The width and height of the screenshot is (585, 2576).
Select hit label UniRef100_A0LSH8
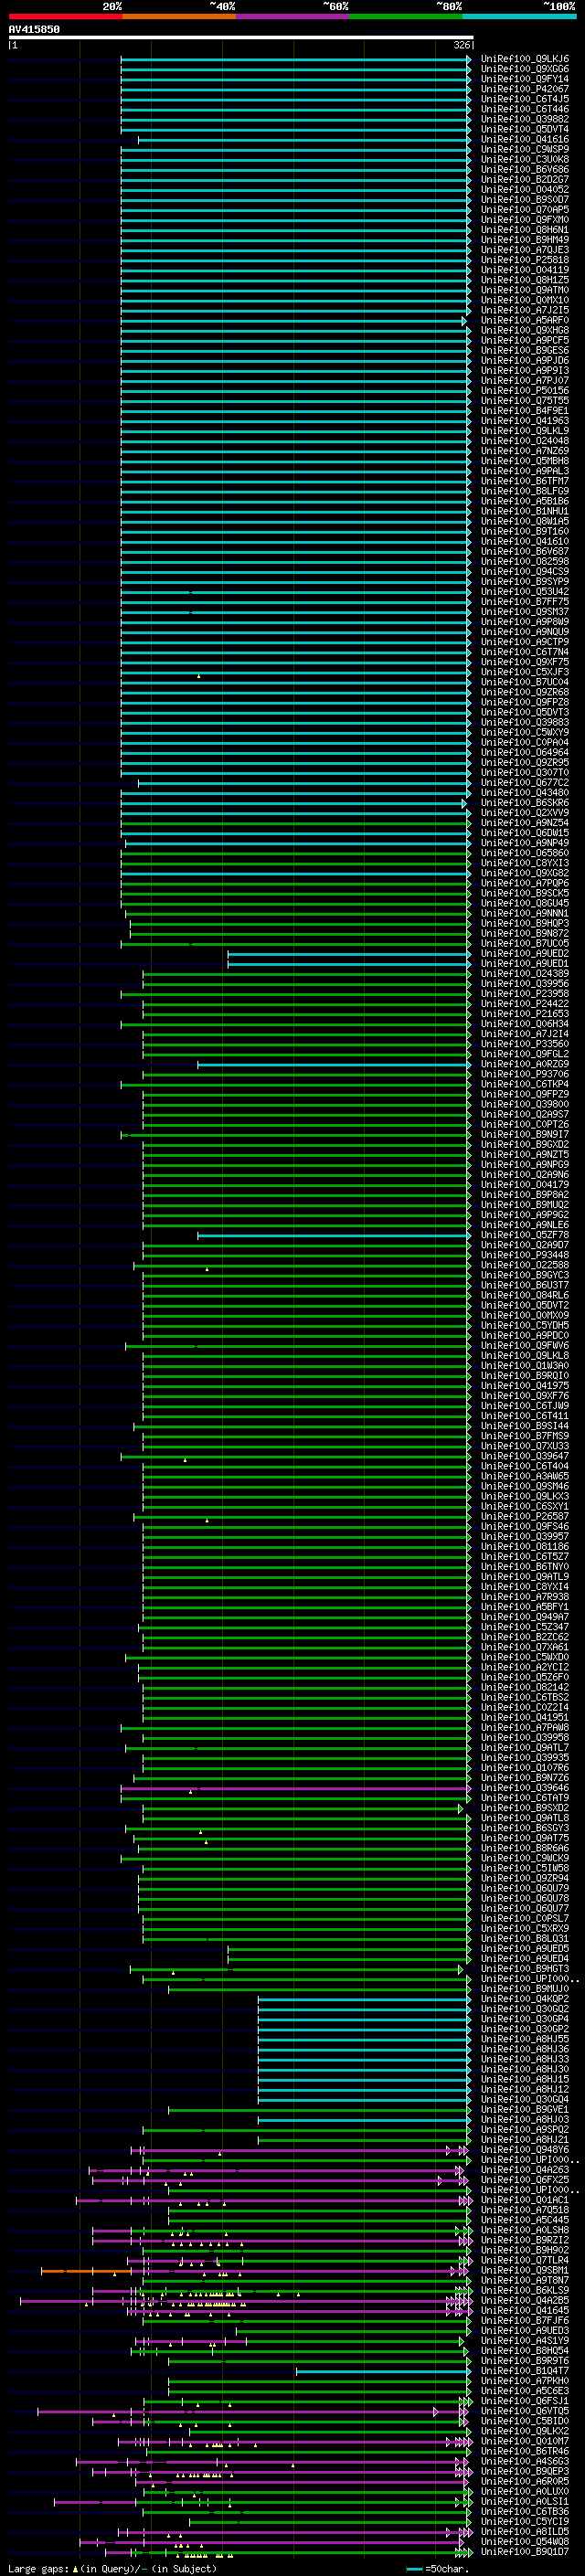click(525, 2229)
